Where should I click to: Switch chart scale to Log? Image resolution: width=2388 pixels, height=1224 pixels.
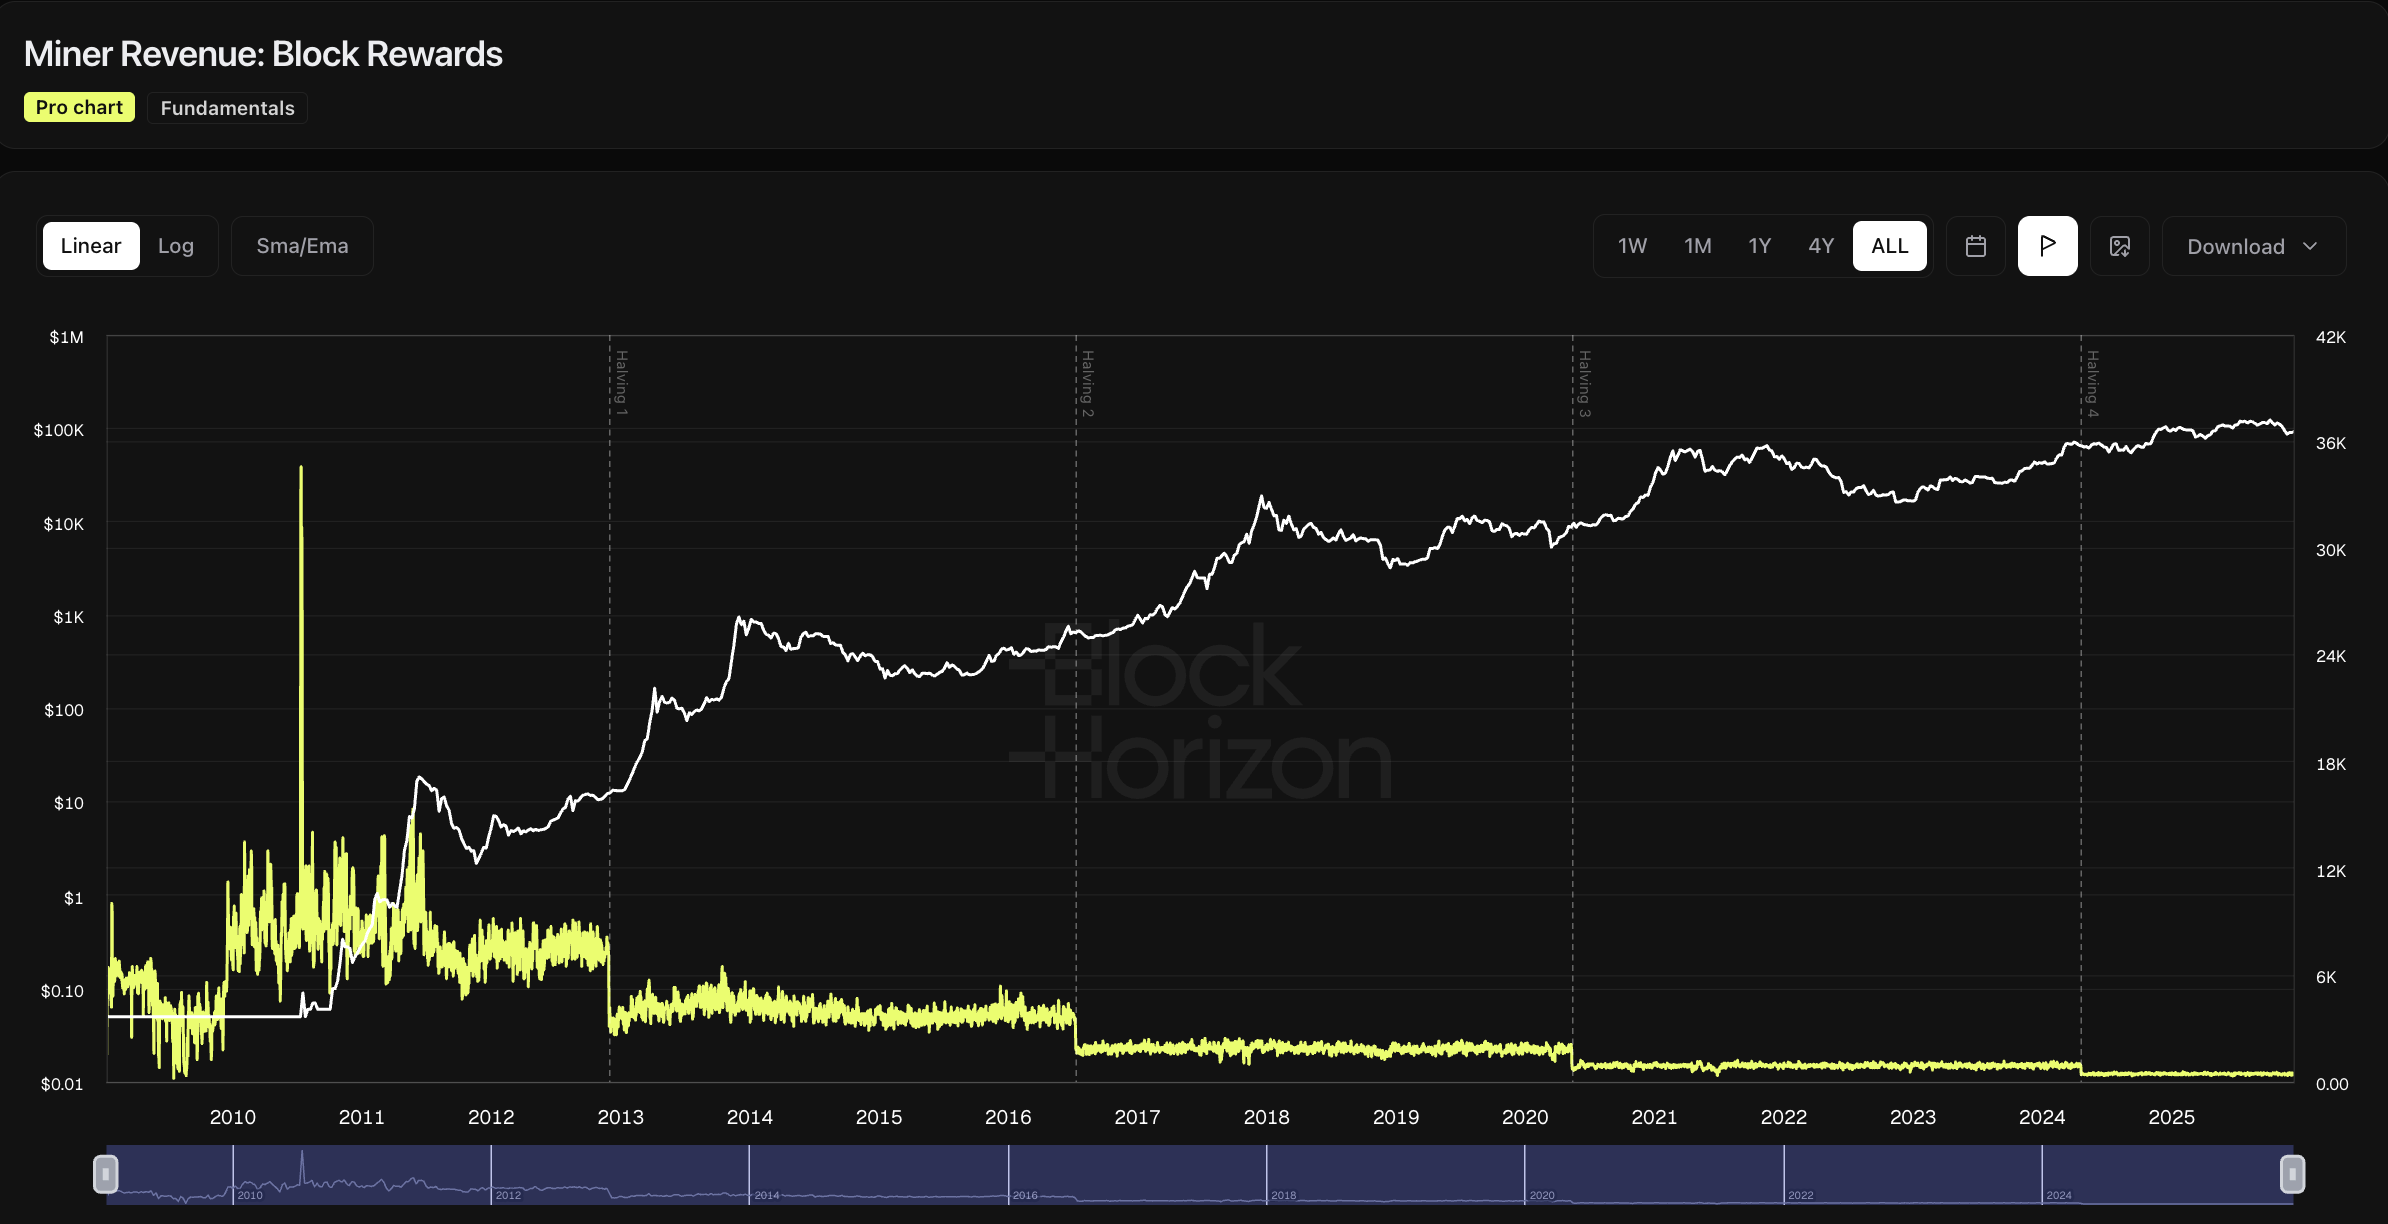point(176,246)
